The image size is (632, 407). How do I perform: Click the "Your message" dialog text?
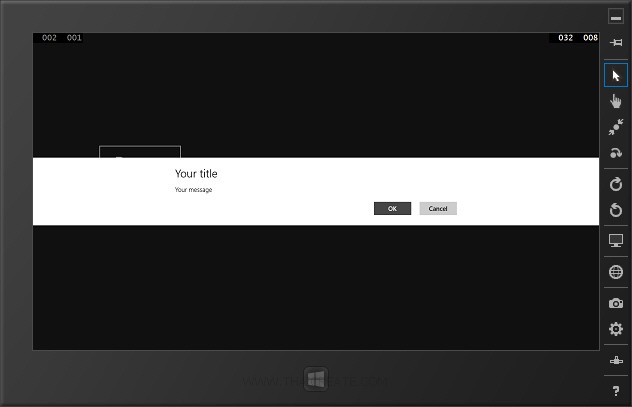(x=193, y=190)
